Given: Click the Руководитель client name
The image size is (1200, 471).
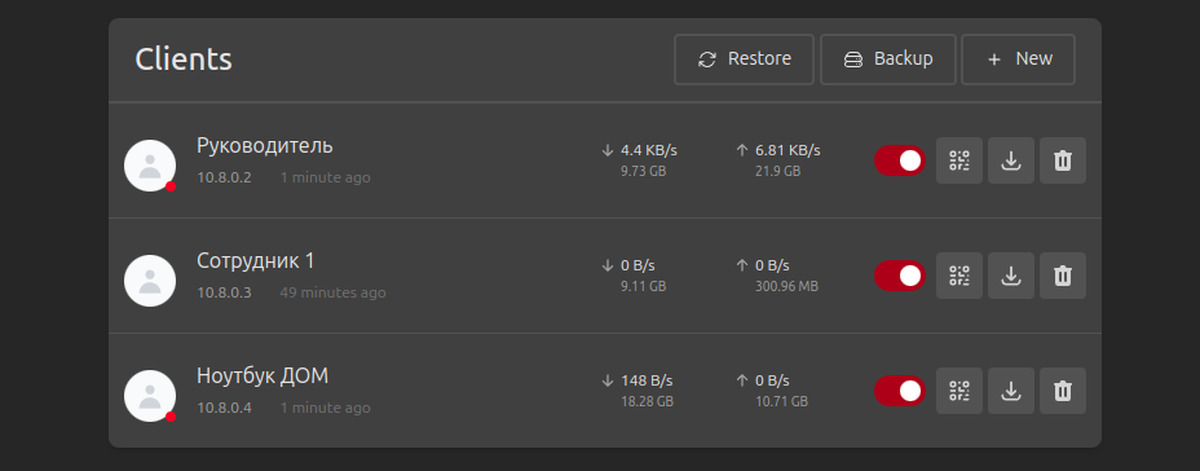Looking at the screenshot, I should click(x=265, y=146).
